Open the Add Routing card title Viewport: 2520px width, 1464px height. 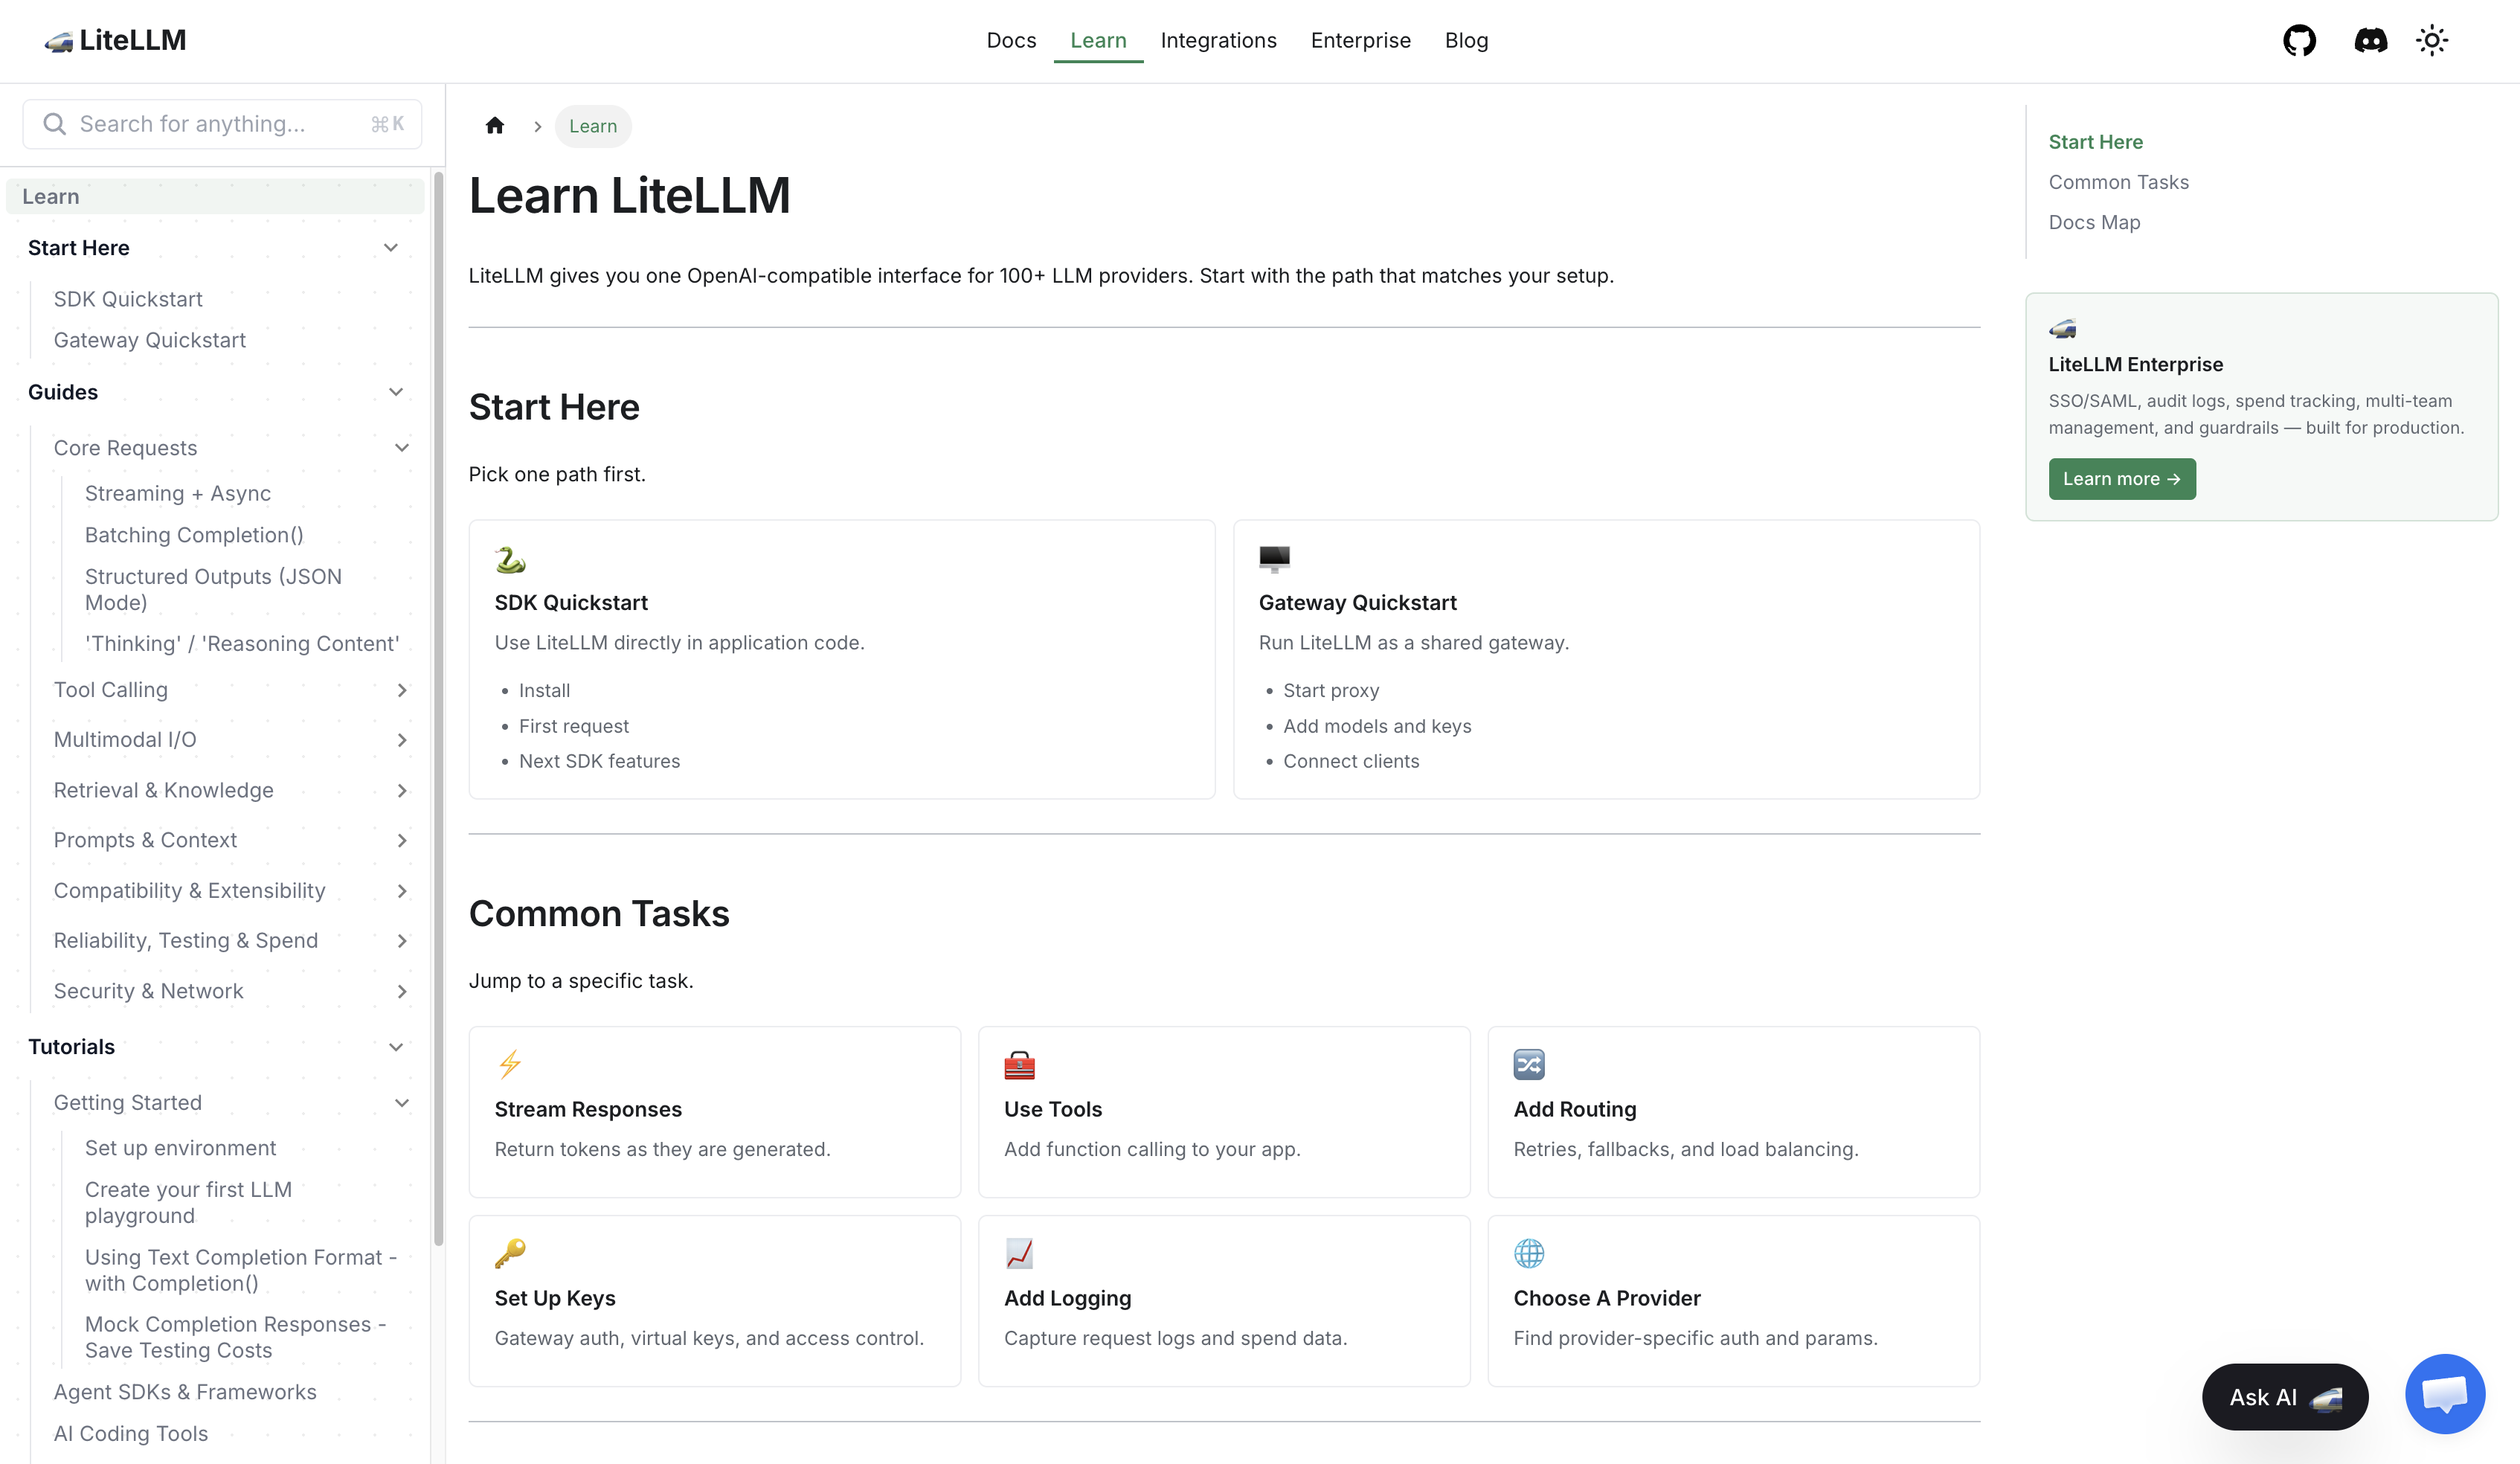(x=1575, y=1110)
